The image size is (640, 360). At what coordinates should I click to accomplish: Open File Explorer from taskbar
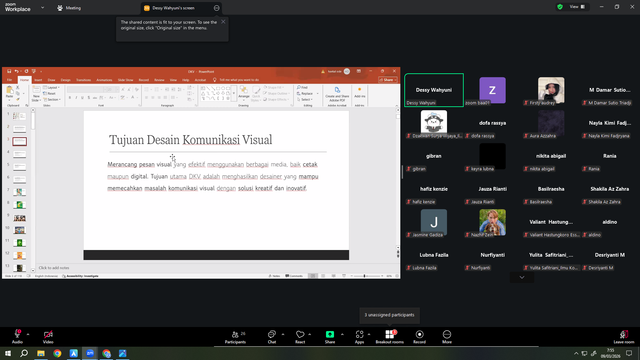(41, 353)
